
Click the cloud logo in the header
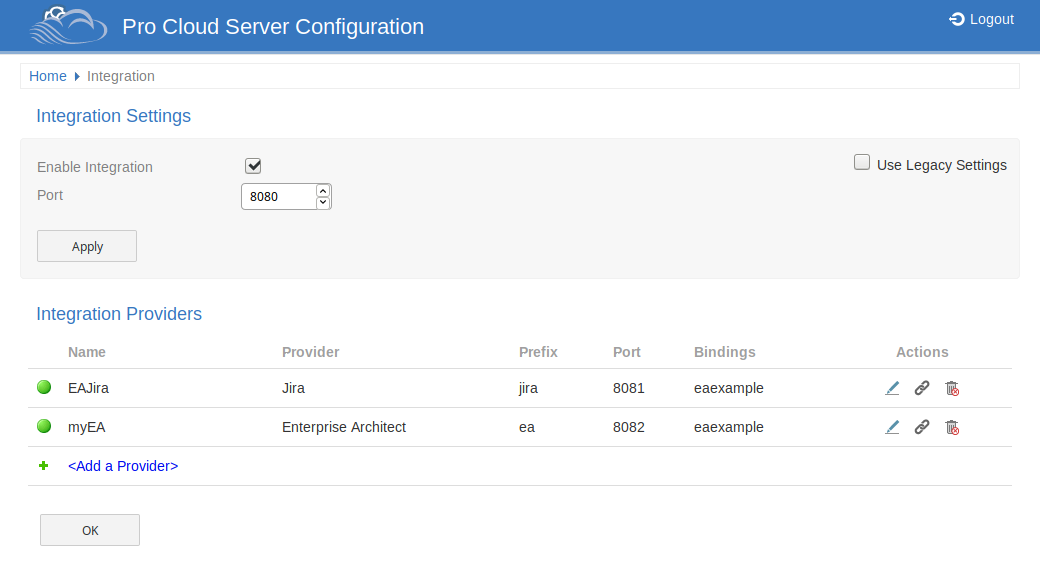point(67,26)
